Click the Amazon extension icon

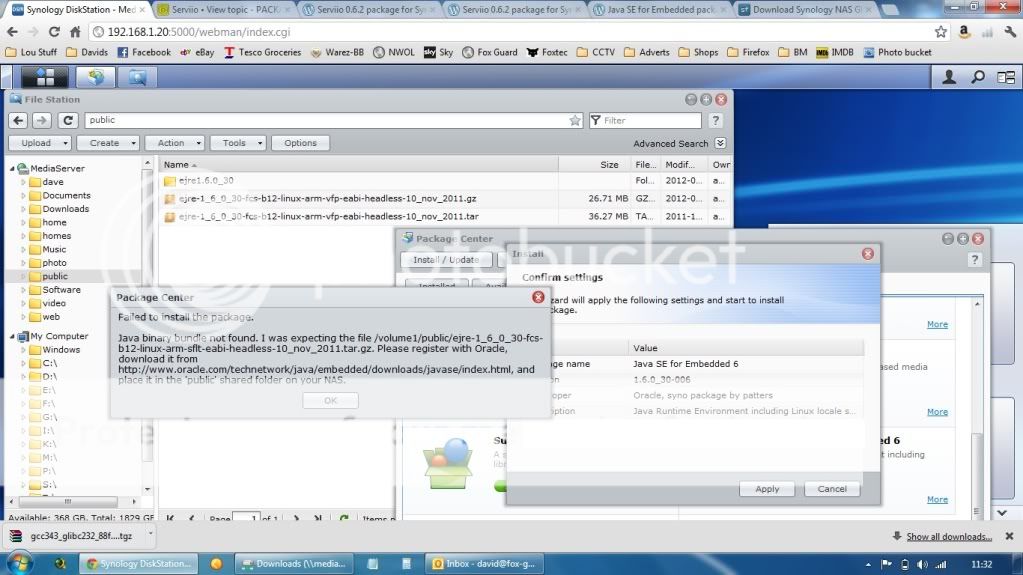coord(964,31)
